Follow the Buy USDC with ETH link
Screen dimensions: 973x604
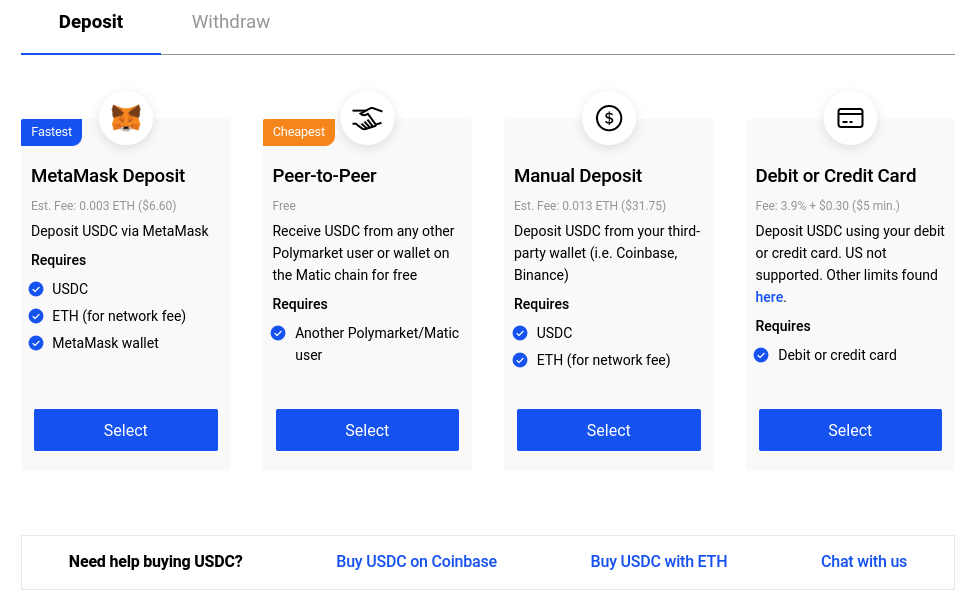[659, 562]
